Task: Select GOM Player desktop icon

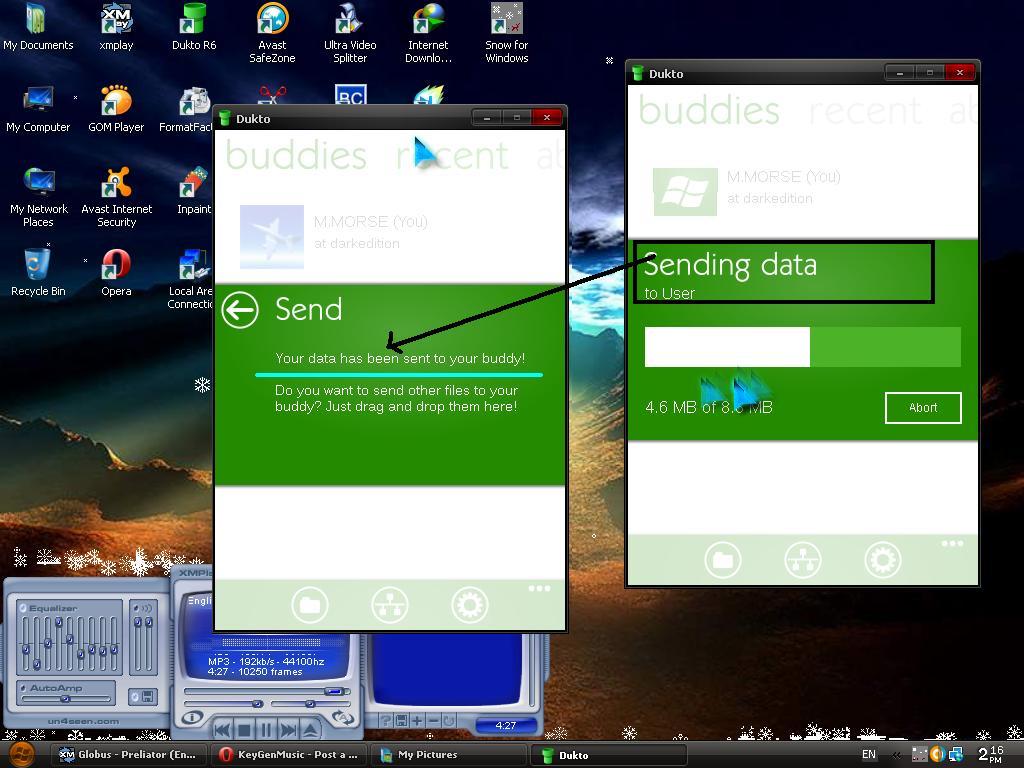Action: [x=116, y=110]
